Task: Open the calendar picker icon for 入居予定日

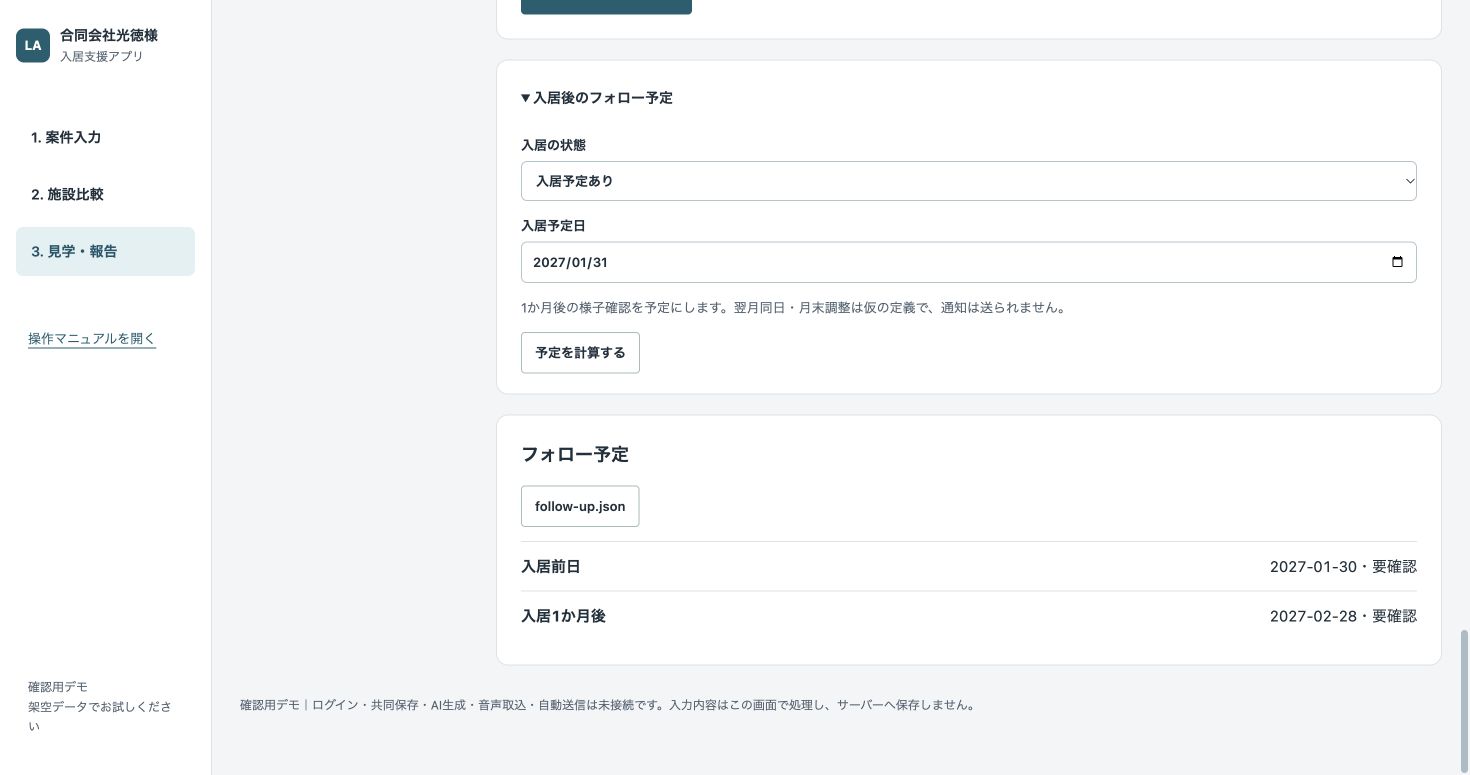Action: coord(1397,262)
